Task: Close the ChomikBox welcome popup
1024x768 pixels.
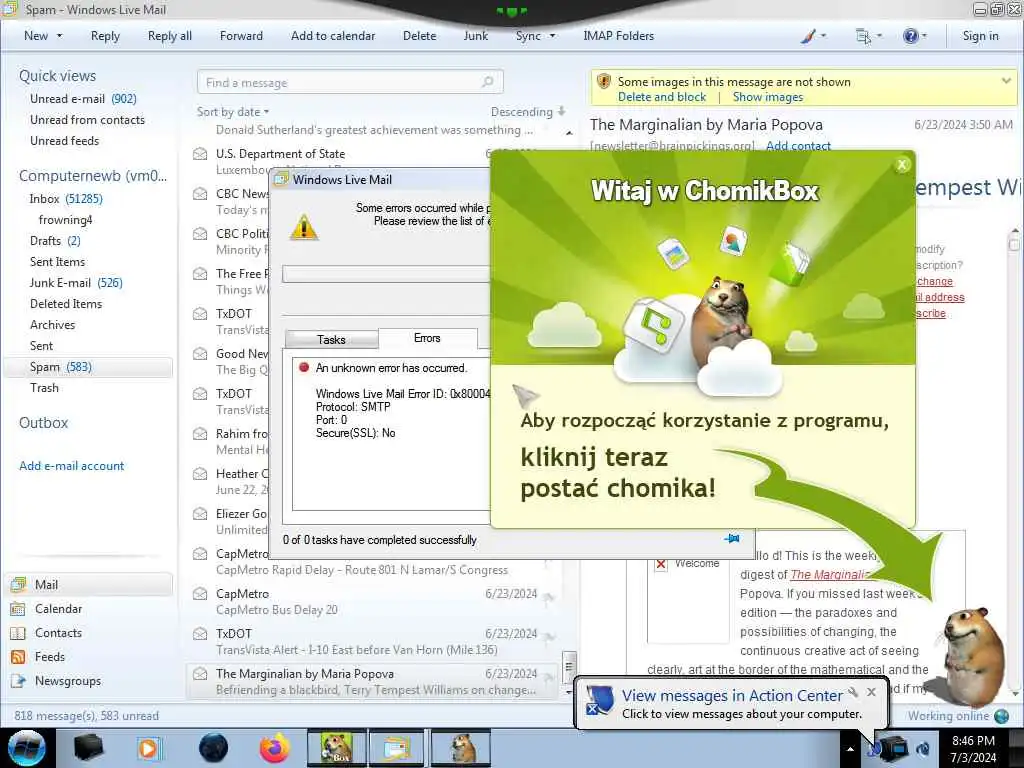Action: (x=902, y=165)
